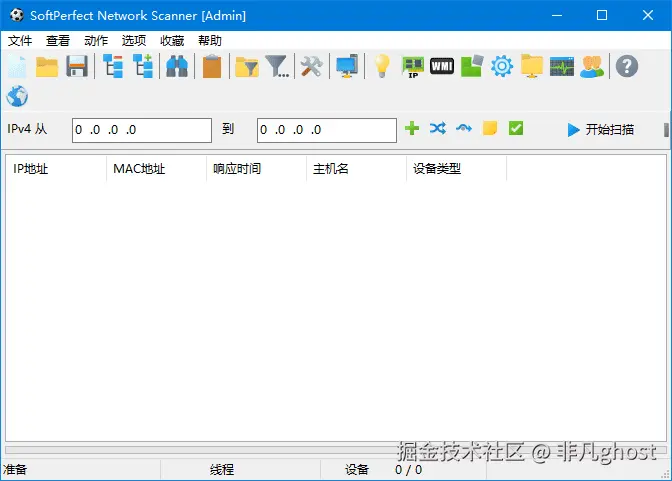672x481 pixels.
Task: Click the green pulse graph monitor icon
Action: tap(562, 66)
